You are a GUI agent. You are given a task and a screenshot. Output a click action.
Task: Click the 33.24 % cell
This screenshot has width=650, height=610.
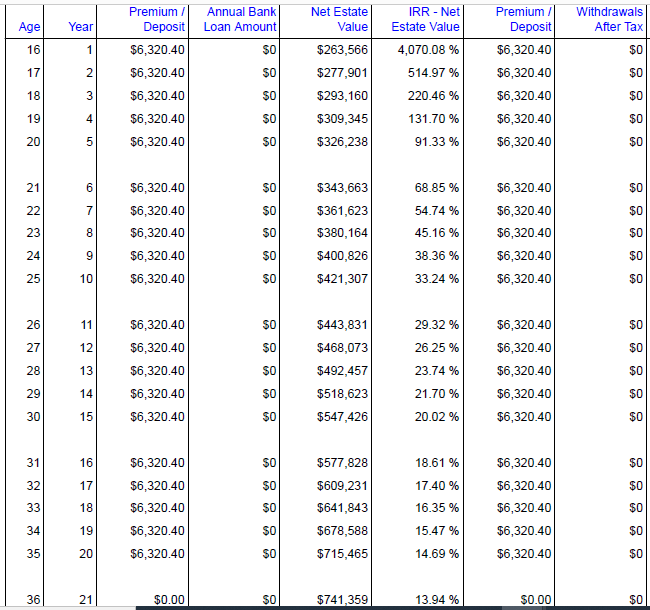click(x=437, y=279)
